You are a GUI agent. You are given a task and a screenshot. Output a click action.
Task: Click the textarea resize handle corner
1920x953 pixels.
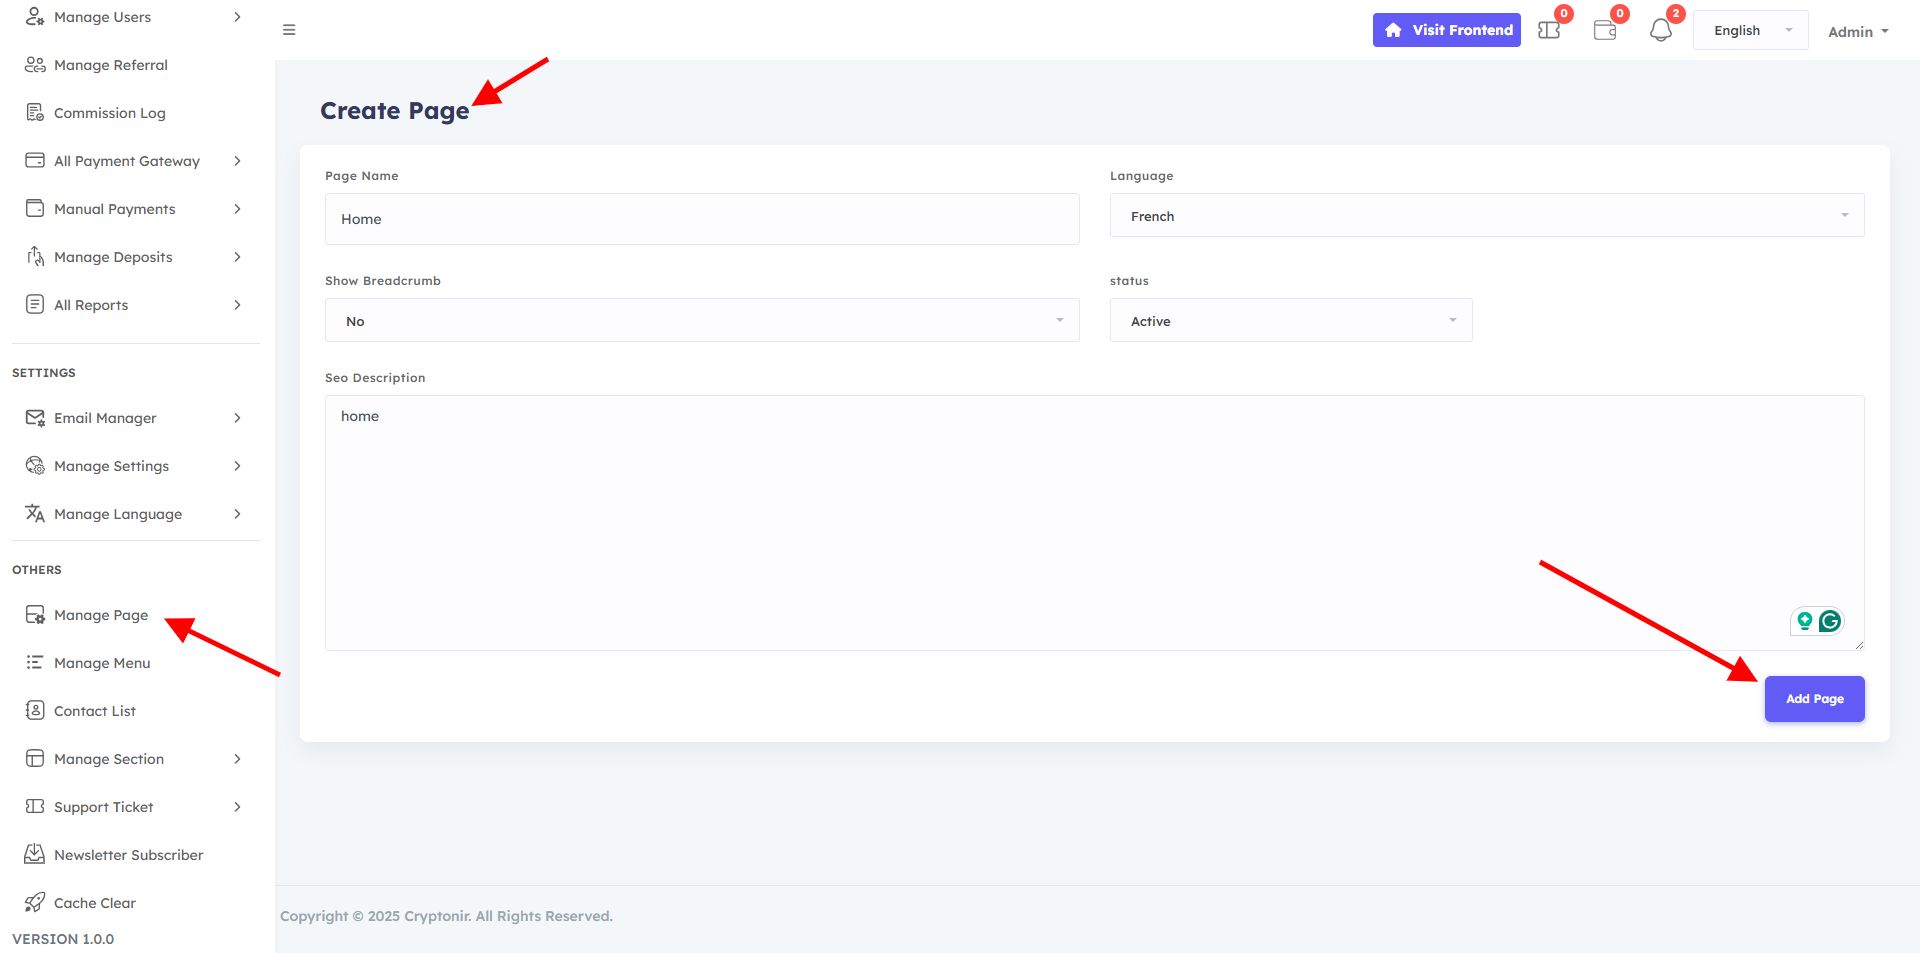coord(1859,645)
